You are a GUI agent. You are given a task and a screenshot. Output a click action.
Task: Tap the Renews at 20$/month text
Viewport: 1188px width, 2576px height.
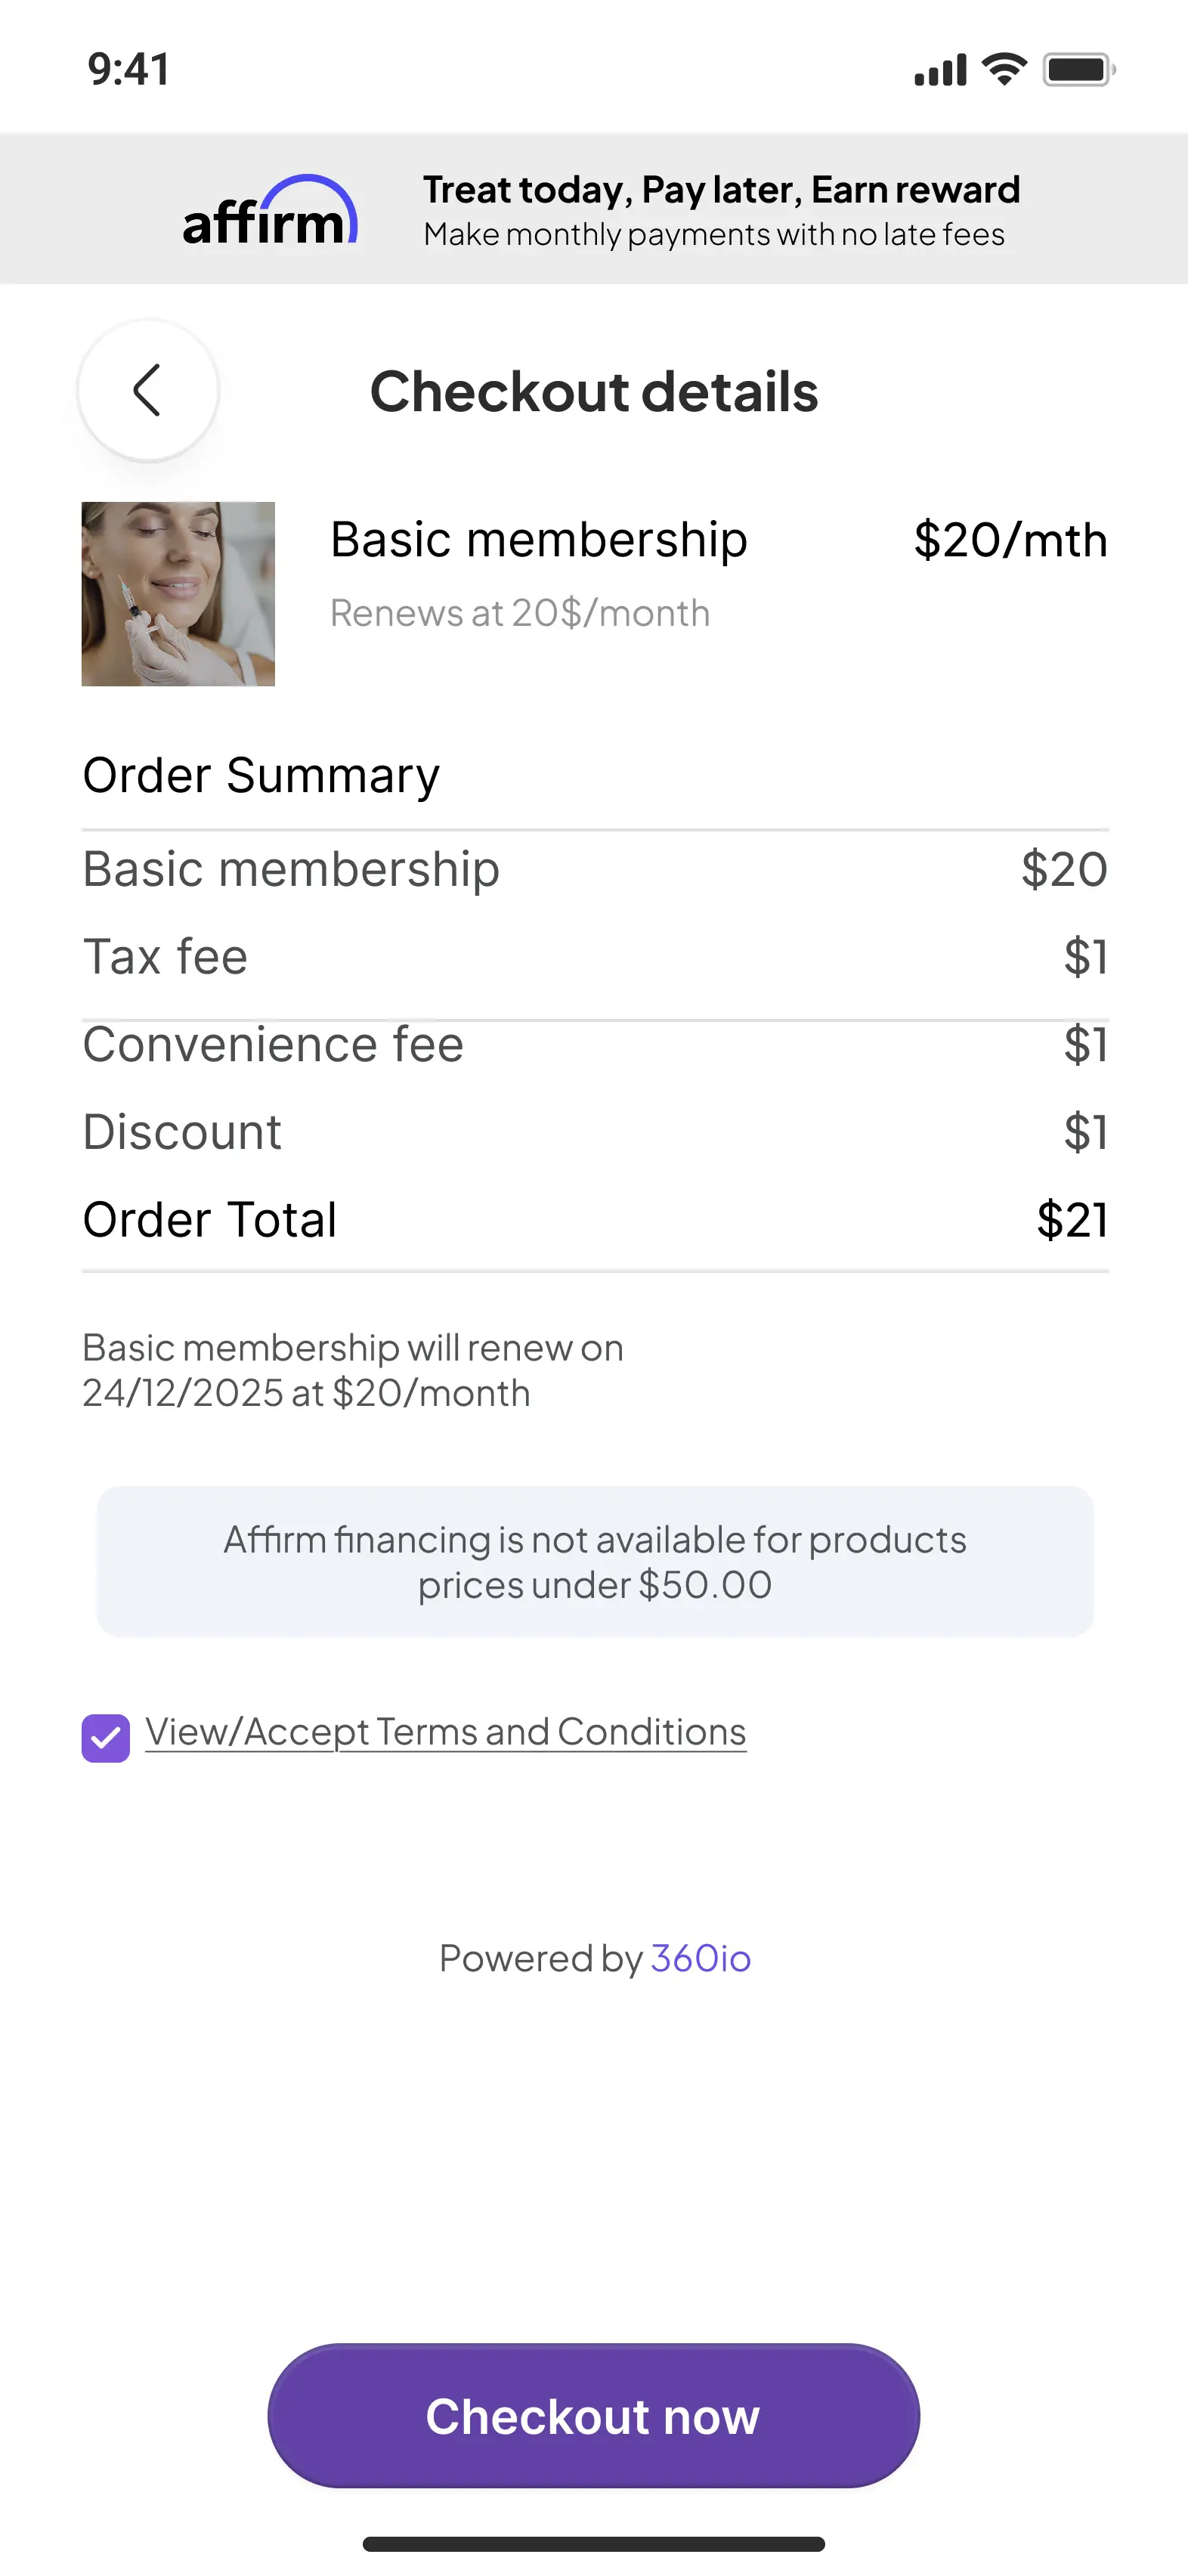tap(520, 613)
